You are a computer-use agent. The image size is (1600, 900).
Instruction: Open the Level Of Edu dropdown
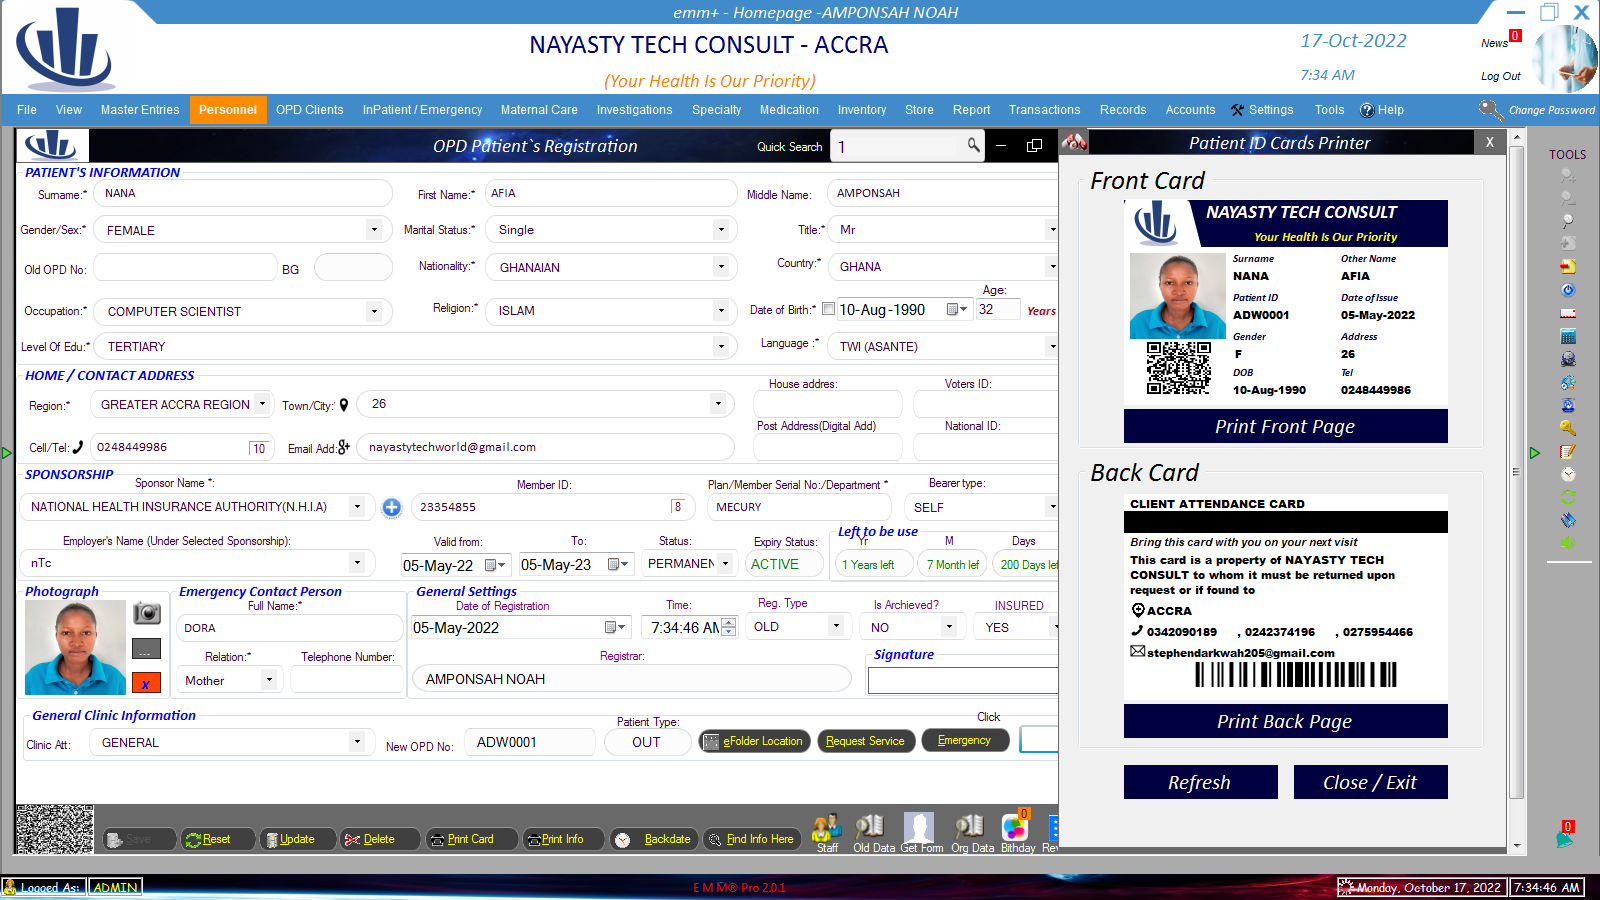point(720,346)
